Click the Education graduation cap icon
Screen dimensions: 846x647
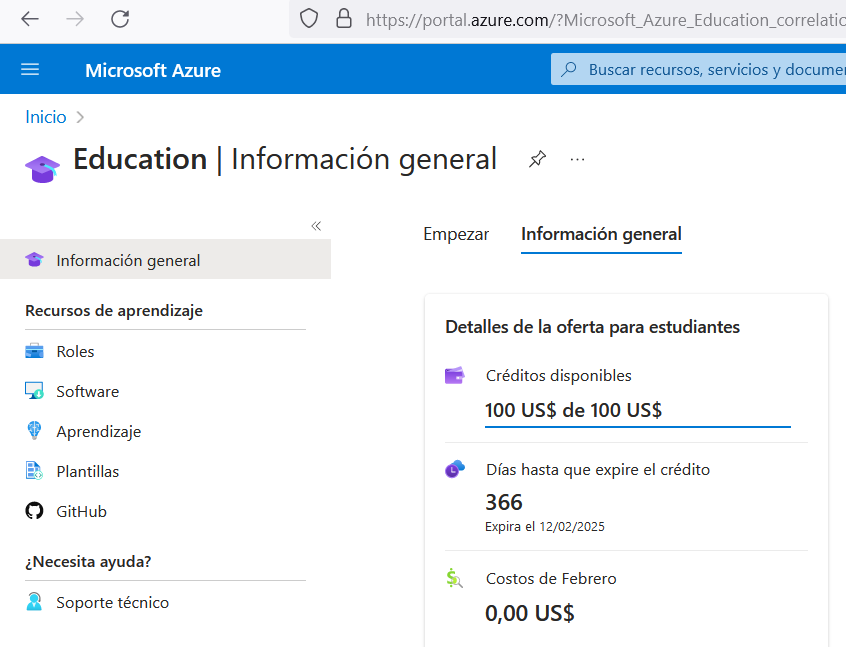pos(43,169)
